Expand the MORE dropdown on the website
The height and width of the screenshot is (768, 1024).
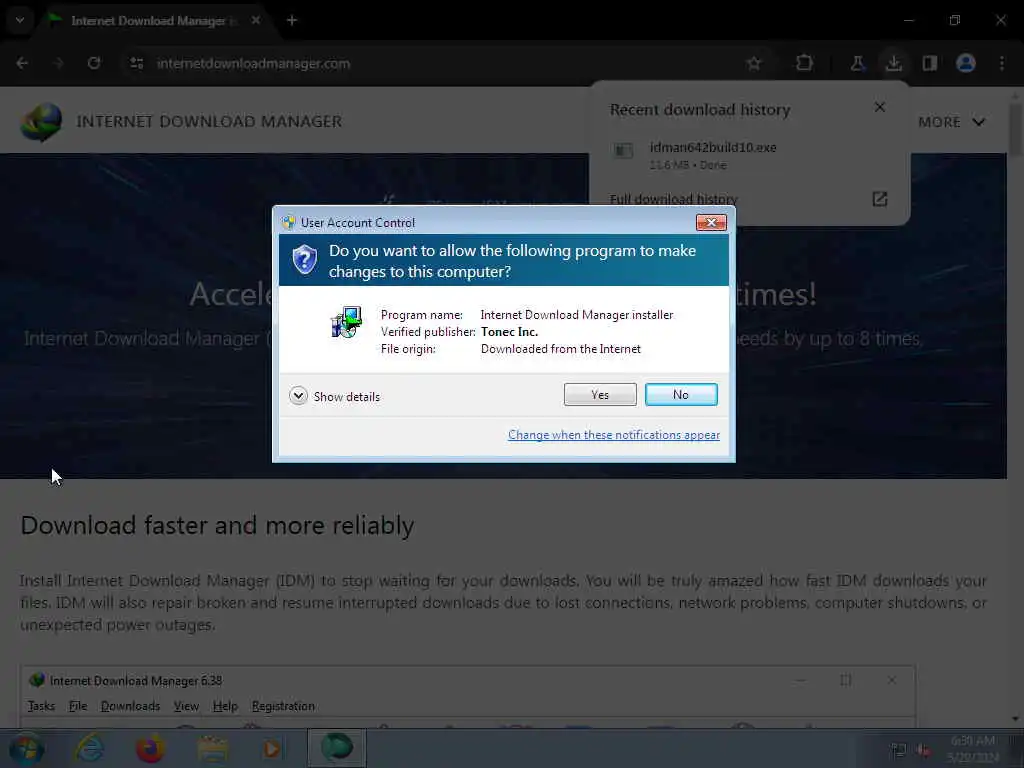coord(951,122)
